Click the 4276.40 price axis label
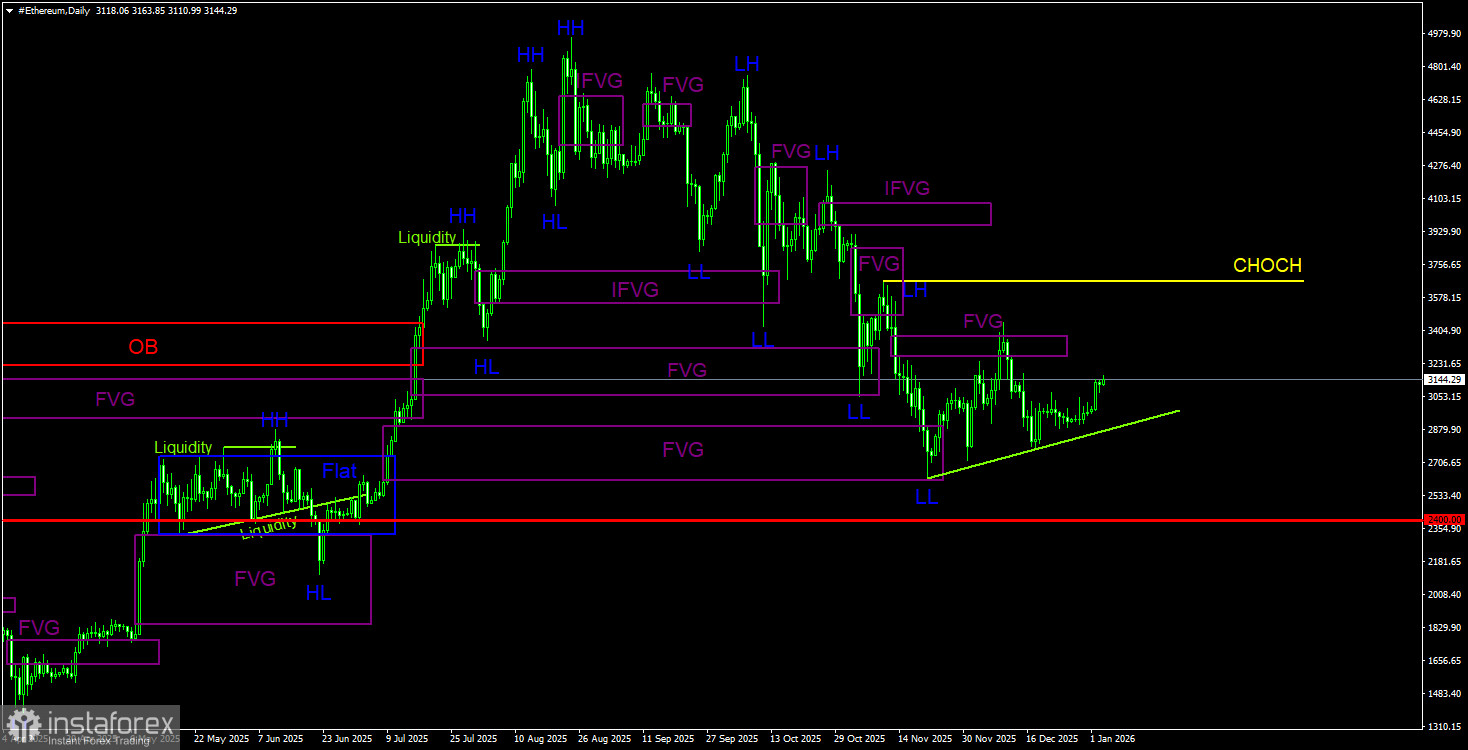1468x750 pixels. [1444, 166]
